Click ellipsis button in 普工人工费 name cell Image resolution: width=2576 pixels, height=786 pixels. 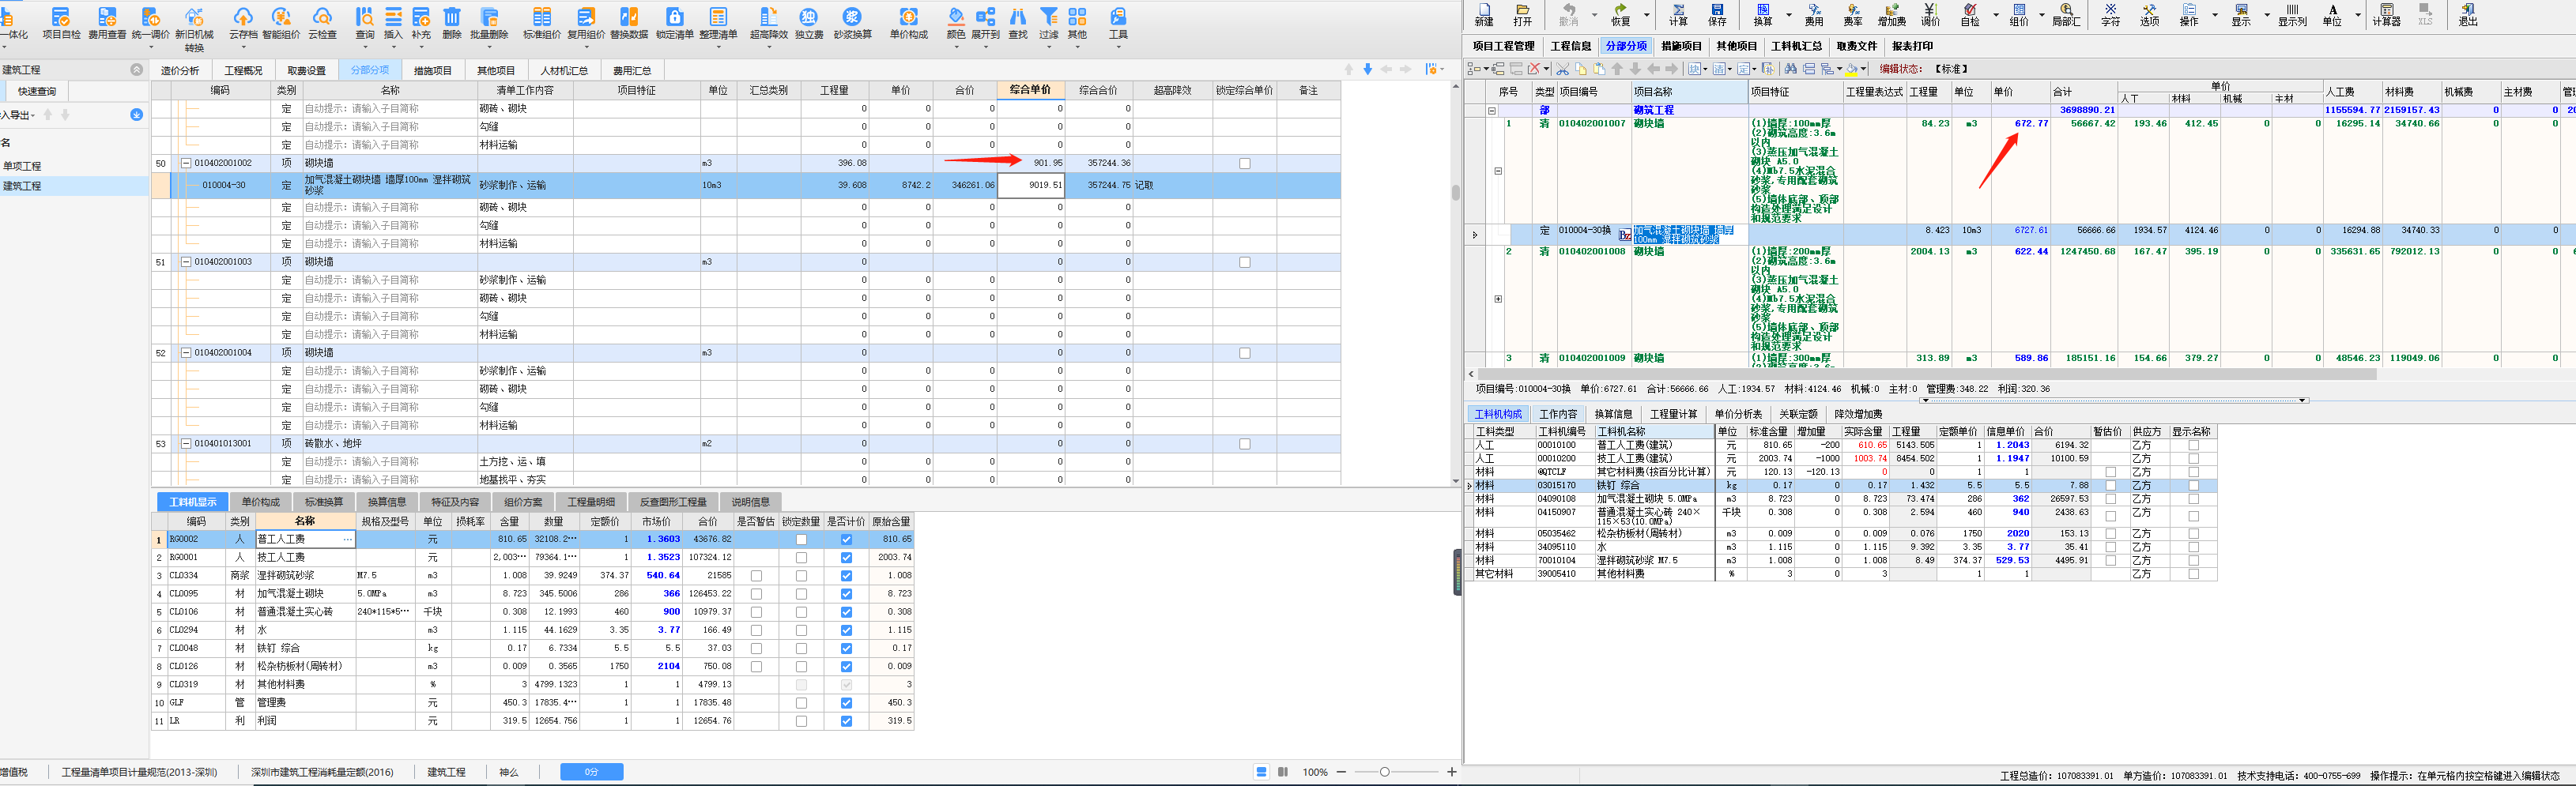coord(347,540)
